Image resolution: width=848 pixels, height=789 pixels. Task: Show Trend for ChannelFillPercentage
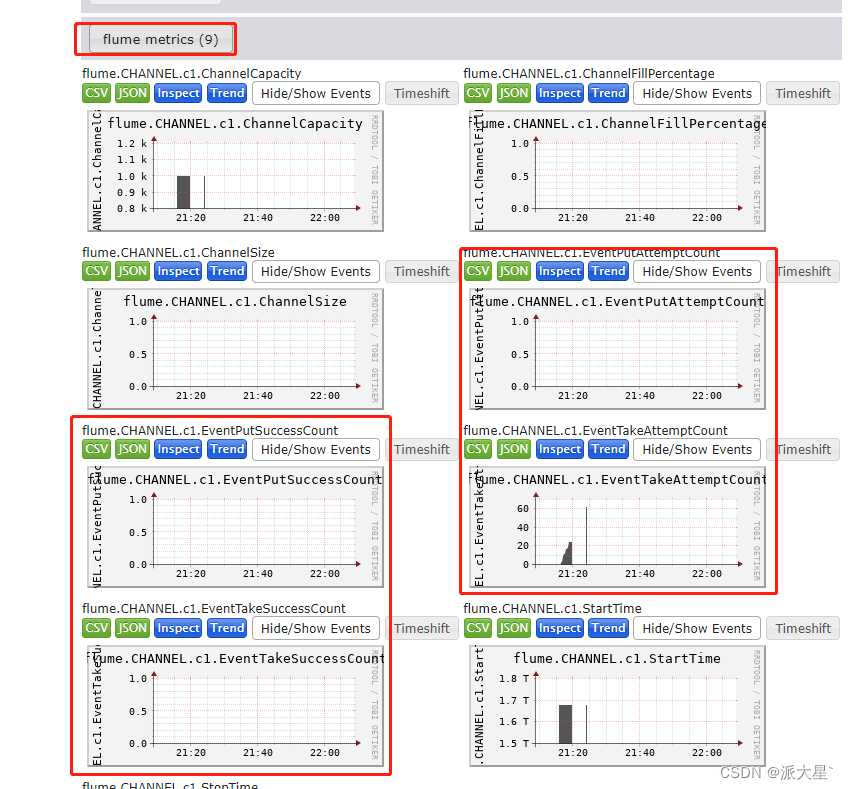tap(608, 93)
